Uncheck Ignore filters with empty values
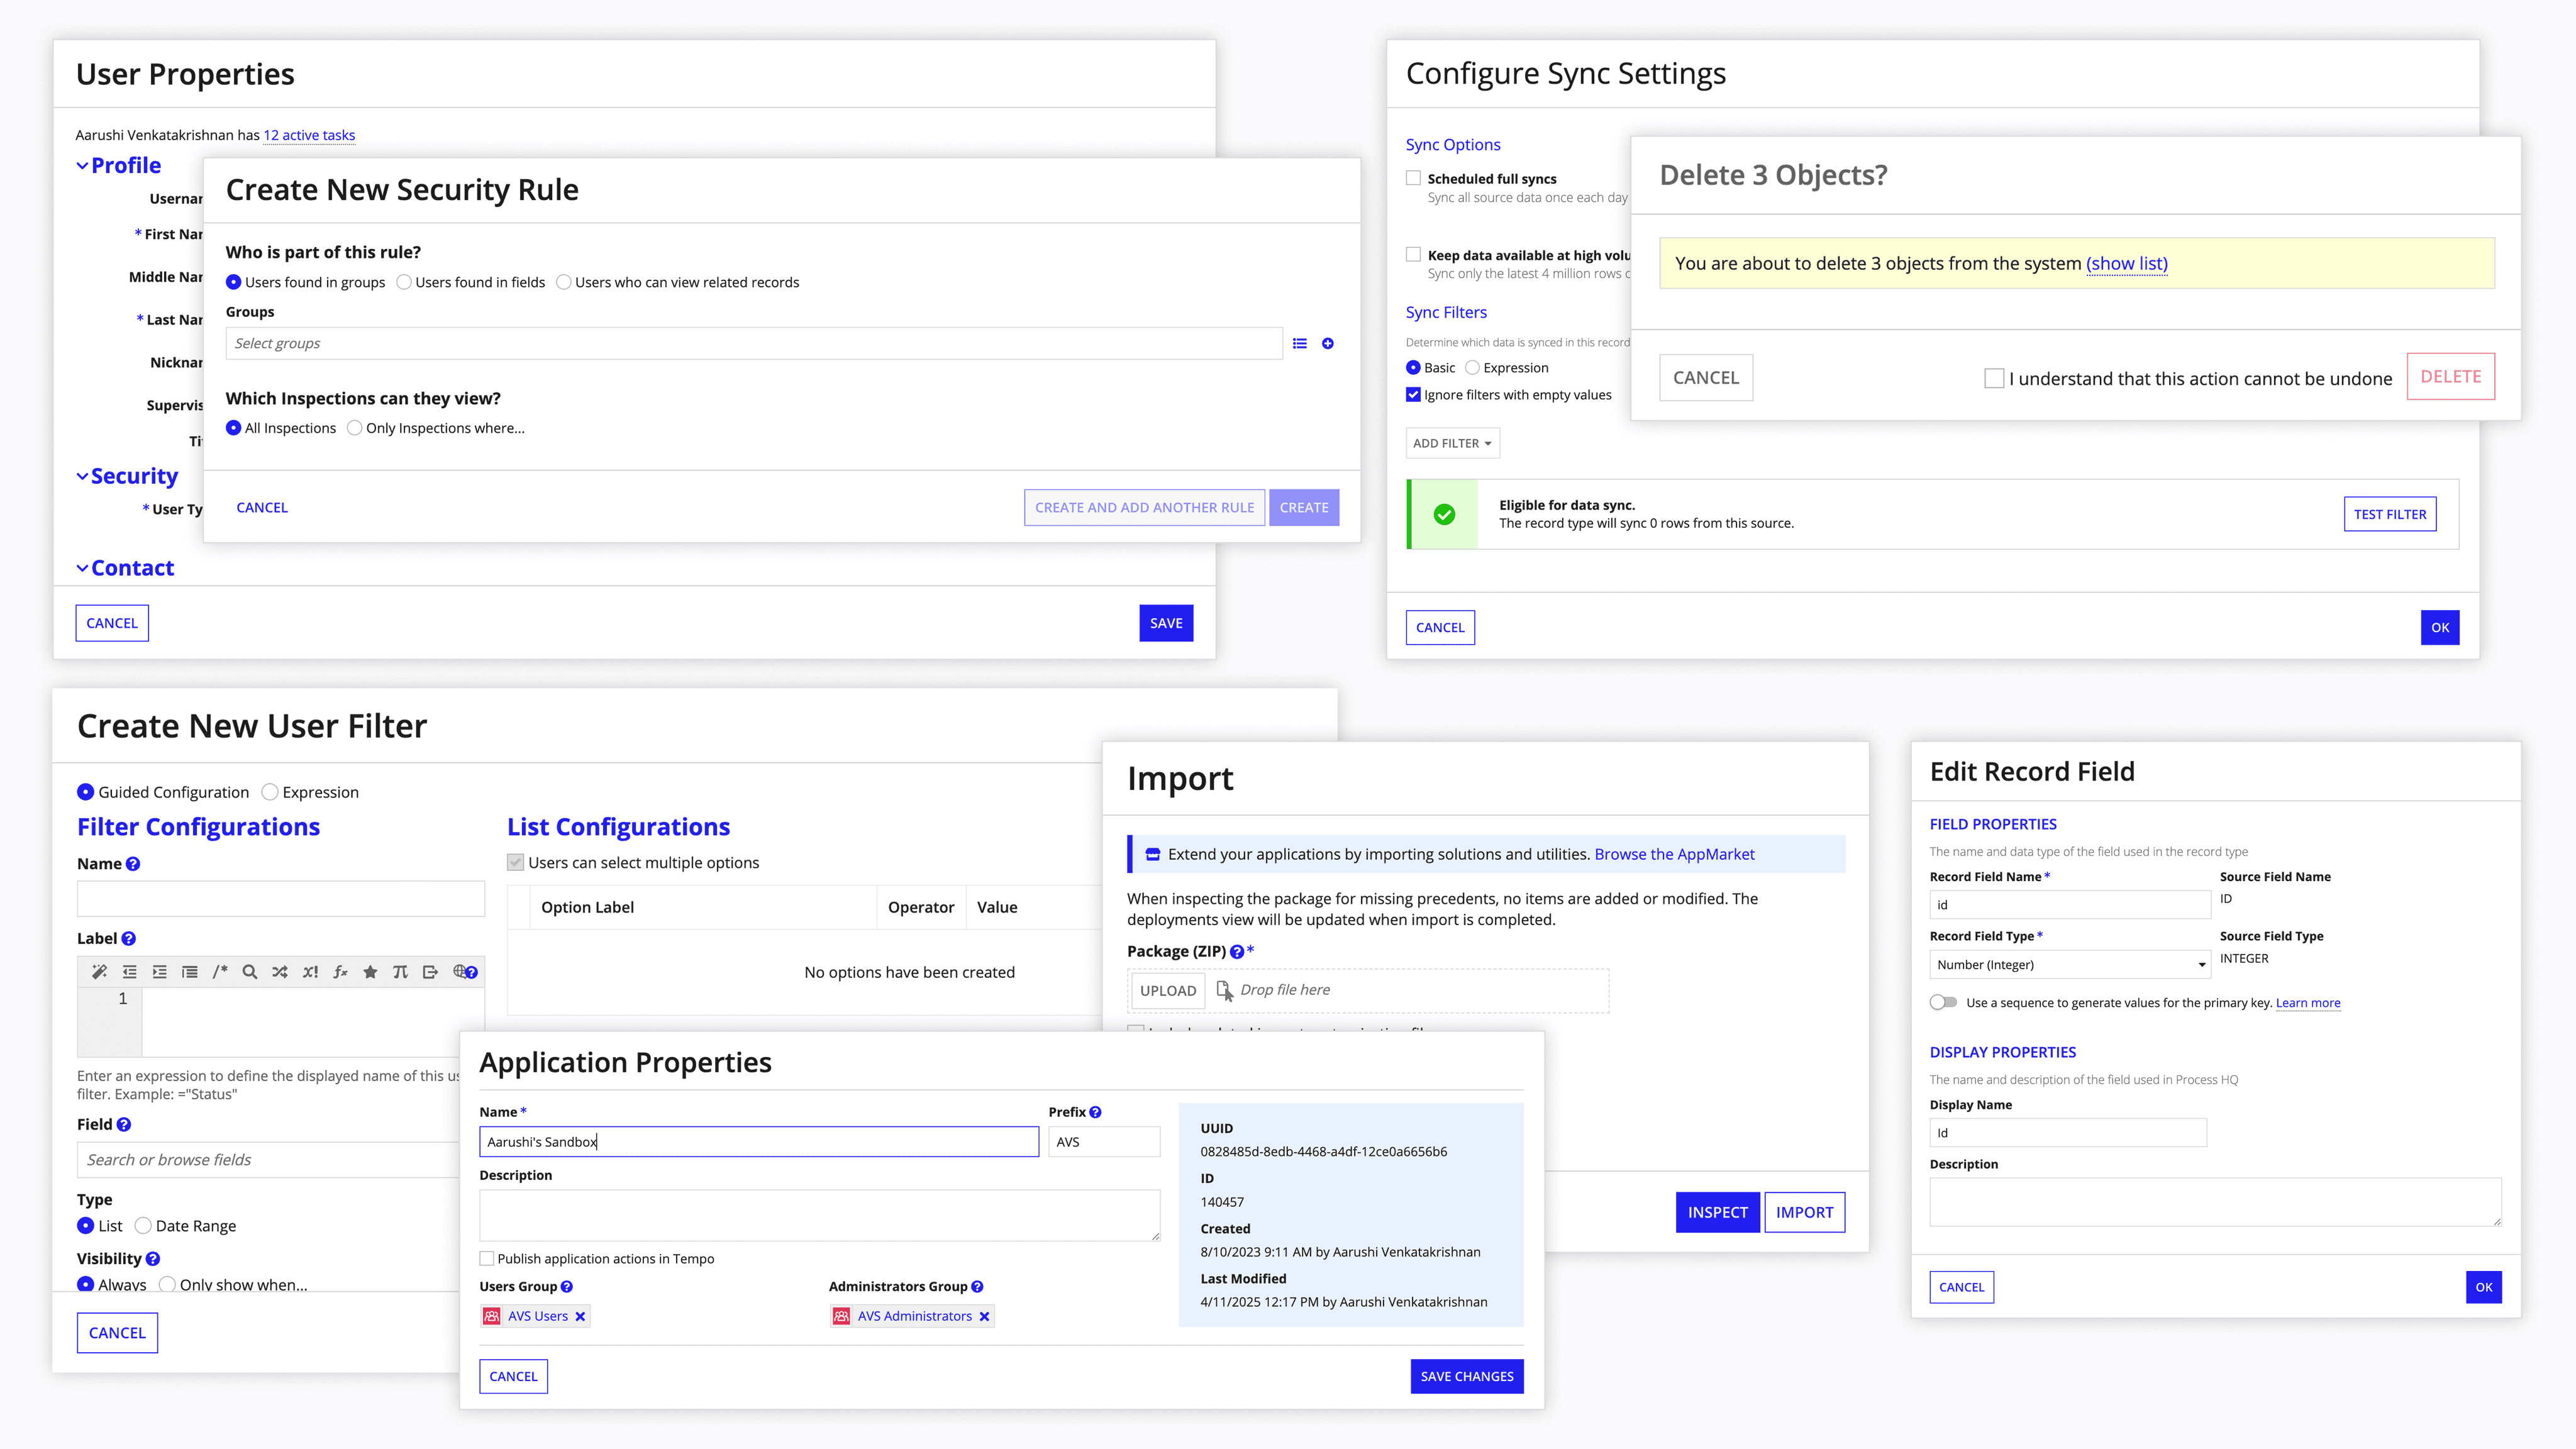Viewport: 2576px width, 1449px height. tap(1413, 395)
